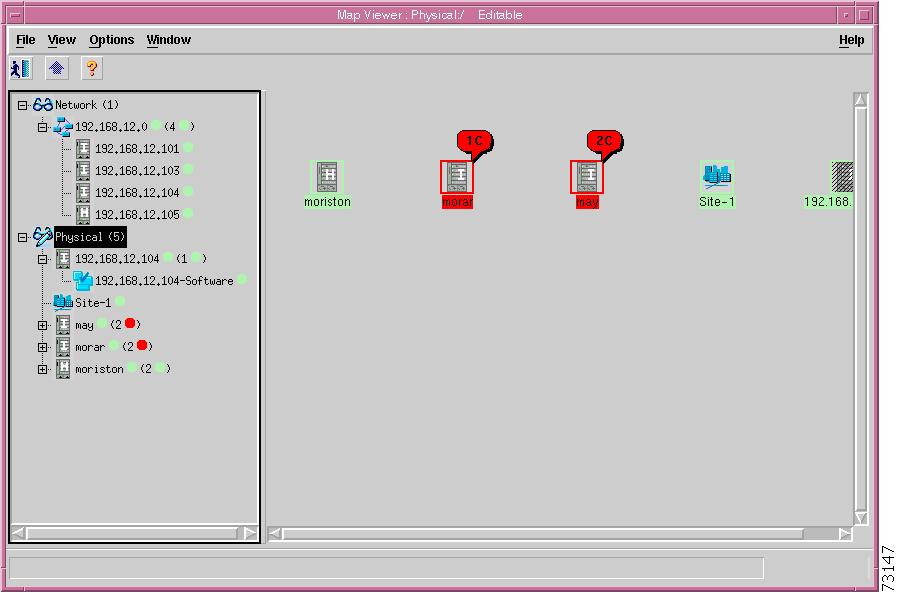Open the File menu
Screen dimensions: 898x592
[x=26, y=40]
